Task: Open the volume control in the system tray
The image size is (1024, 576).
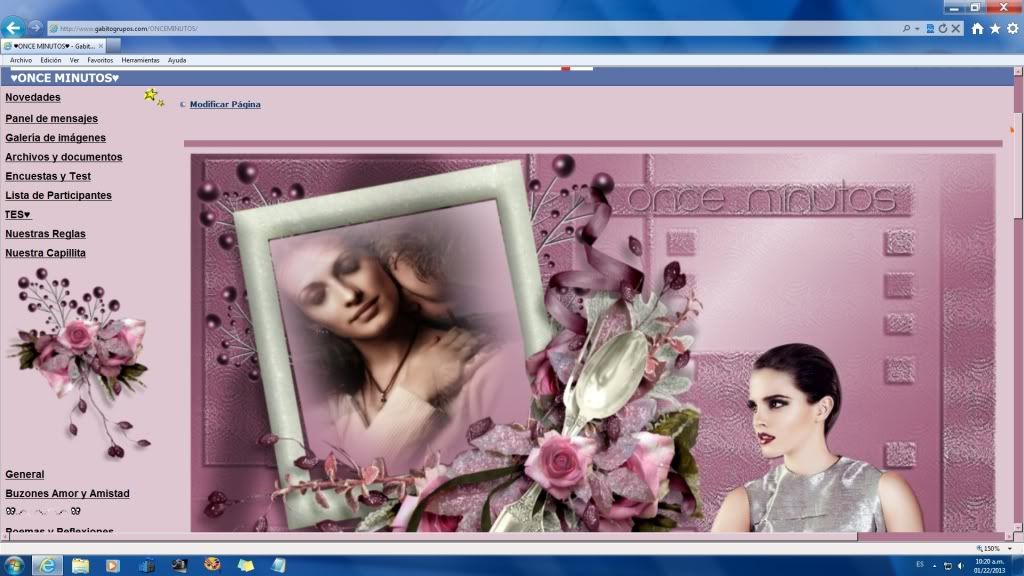Action: 959,565
